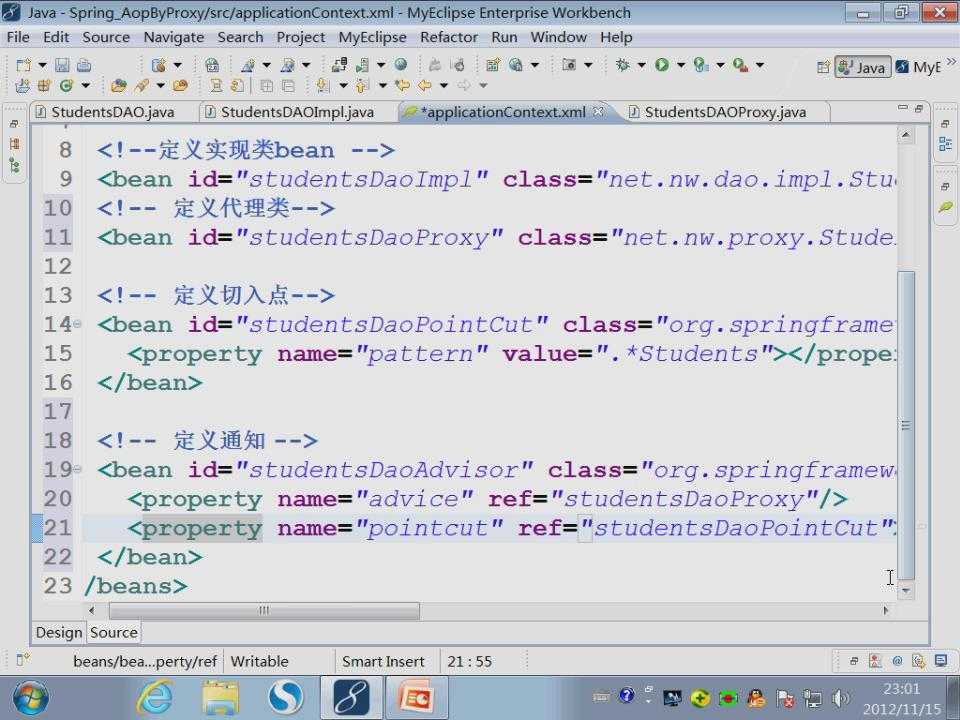960x720 pixels.
Task: Click the Back navigation arrow
Action: tap(424, 86)
